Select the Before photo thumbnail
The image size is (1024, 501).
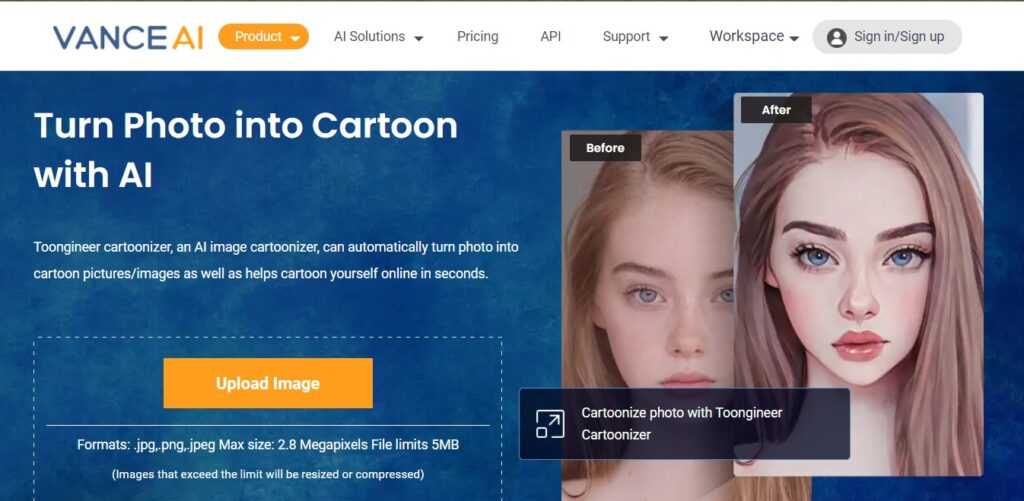click(x=648, y=315)
